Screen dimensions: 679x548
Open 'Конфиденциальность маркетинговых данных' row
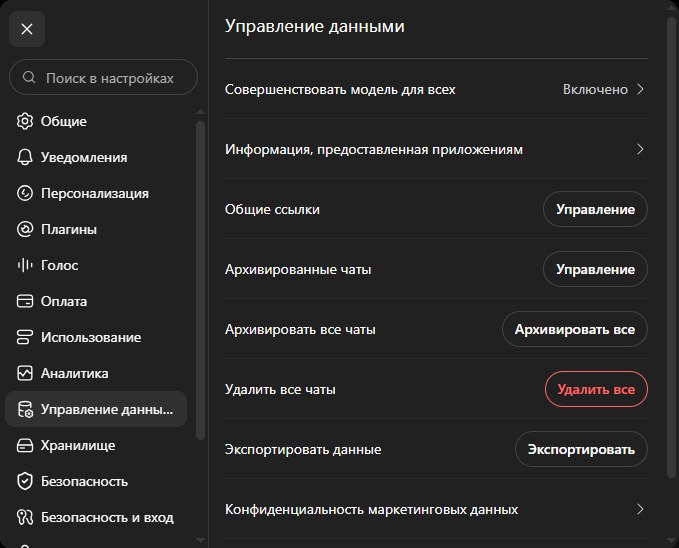pos(436,509)
